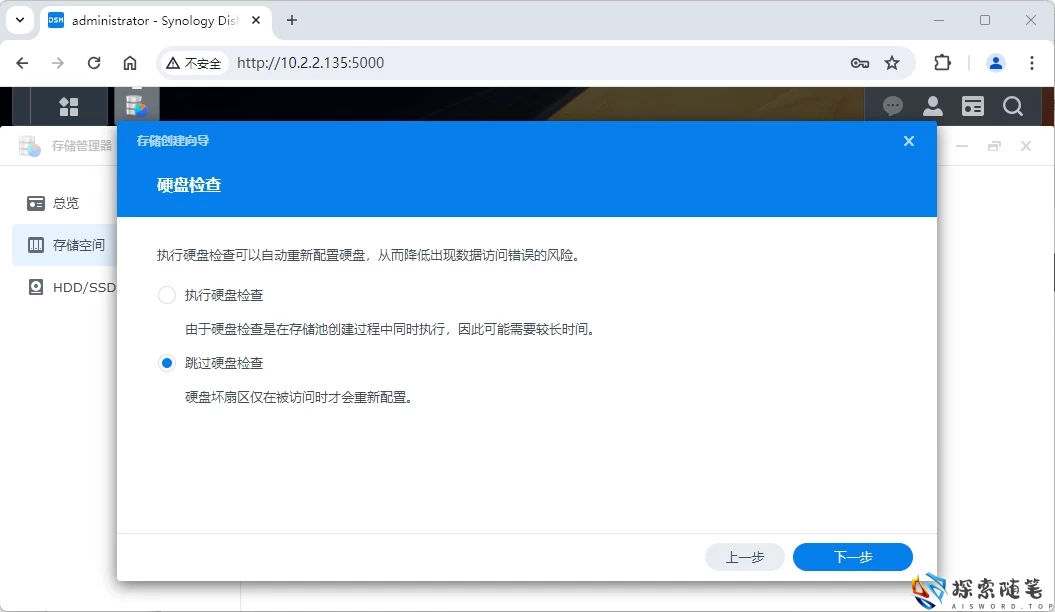Open DSM notifications chat bubble icon
The height and width of the screenshot is (612, 1055).
[x=892, y=105]
